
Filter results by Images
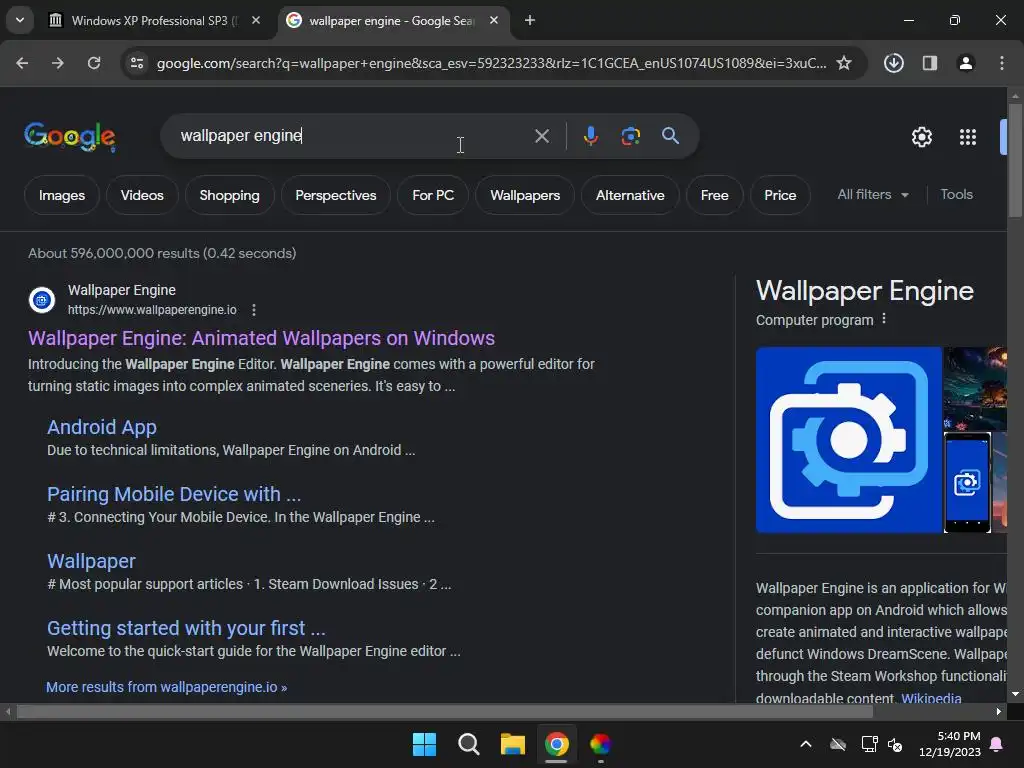coord(62,195)
